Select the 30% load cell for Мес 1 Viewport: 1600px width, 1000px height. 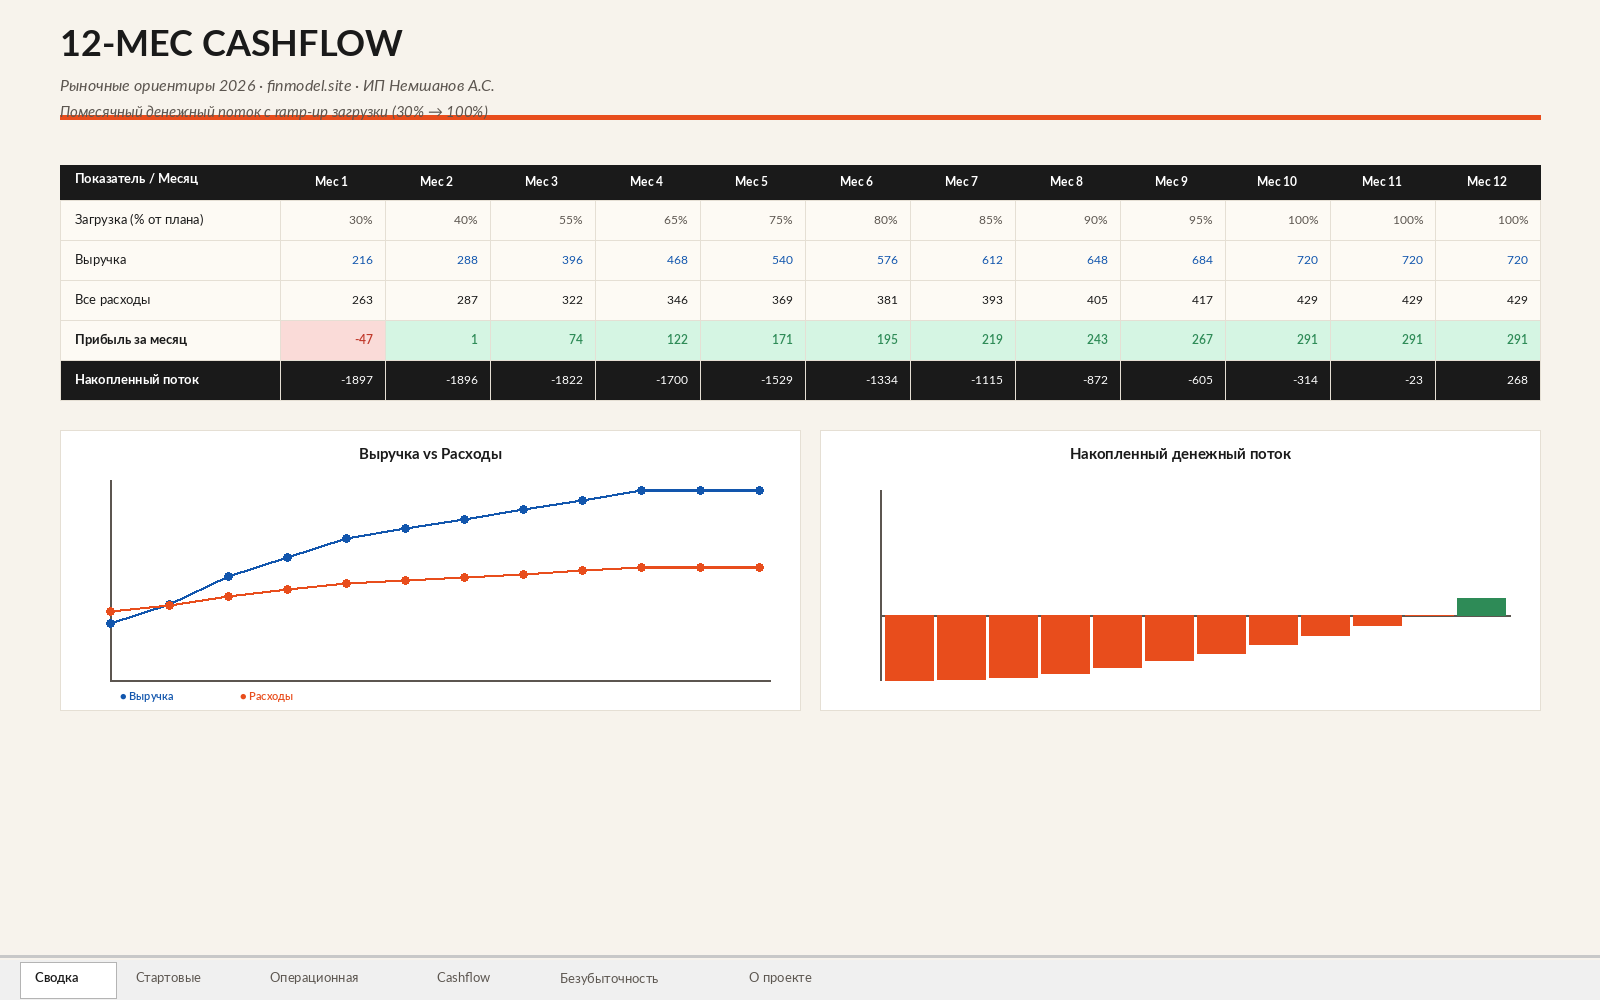coord(333,220)
